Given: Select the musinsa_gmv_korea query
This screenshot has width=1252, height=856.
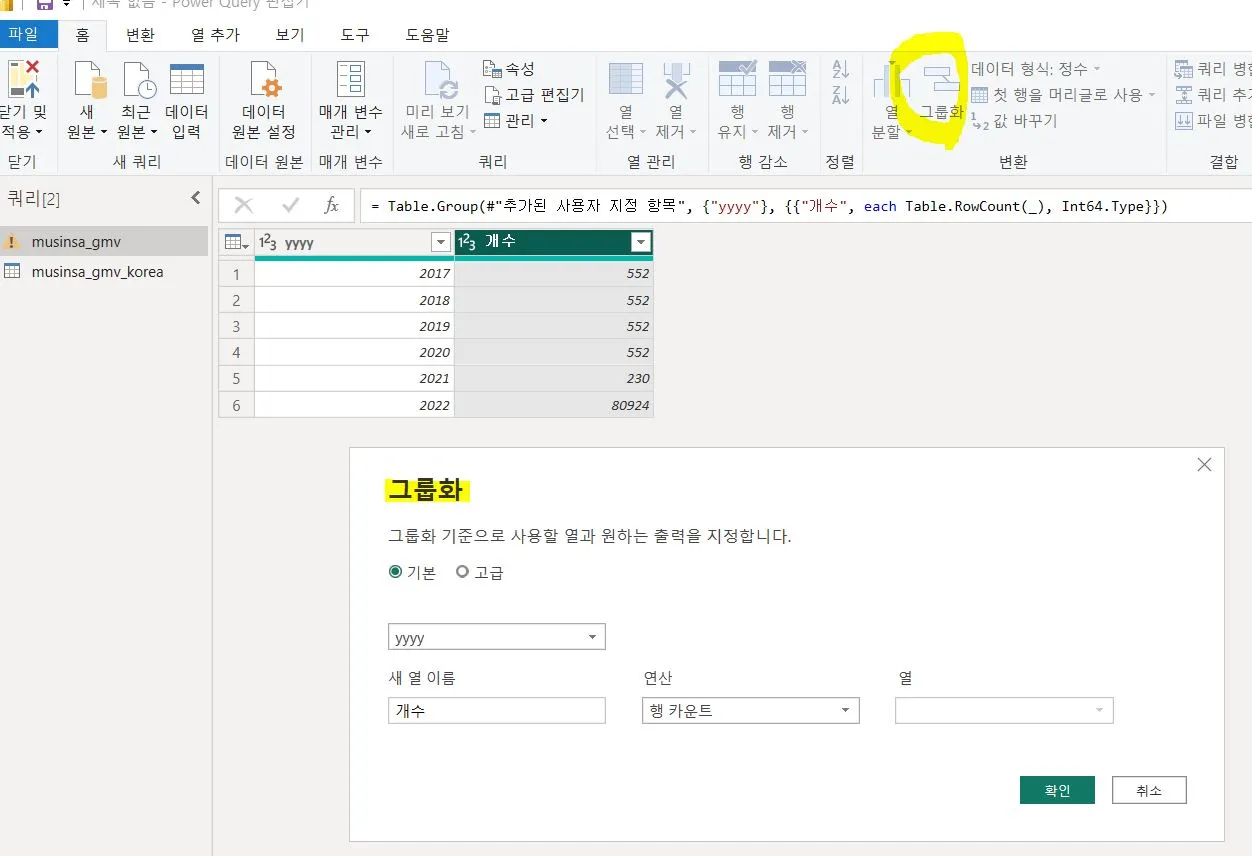Looking at the screenshot, I should [104, 271].
